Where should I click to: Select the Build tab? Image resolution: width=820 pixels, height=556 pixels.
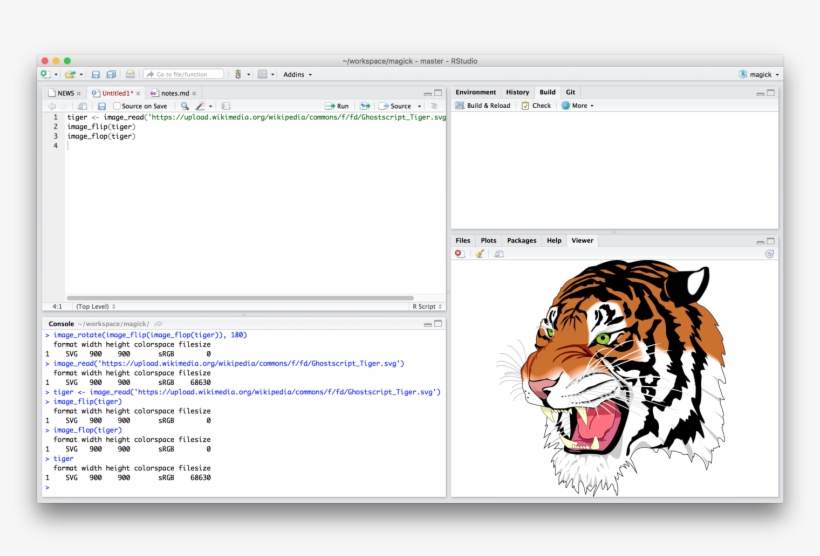pos(548,92)
